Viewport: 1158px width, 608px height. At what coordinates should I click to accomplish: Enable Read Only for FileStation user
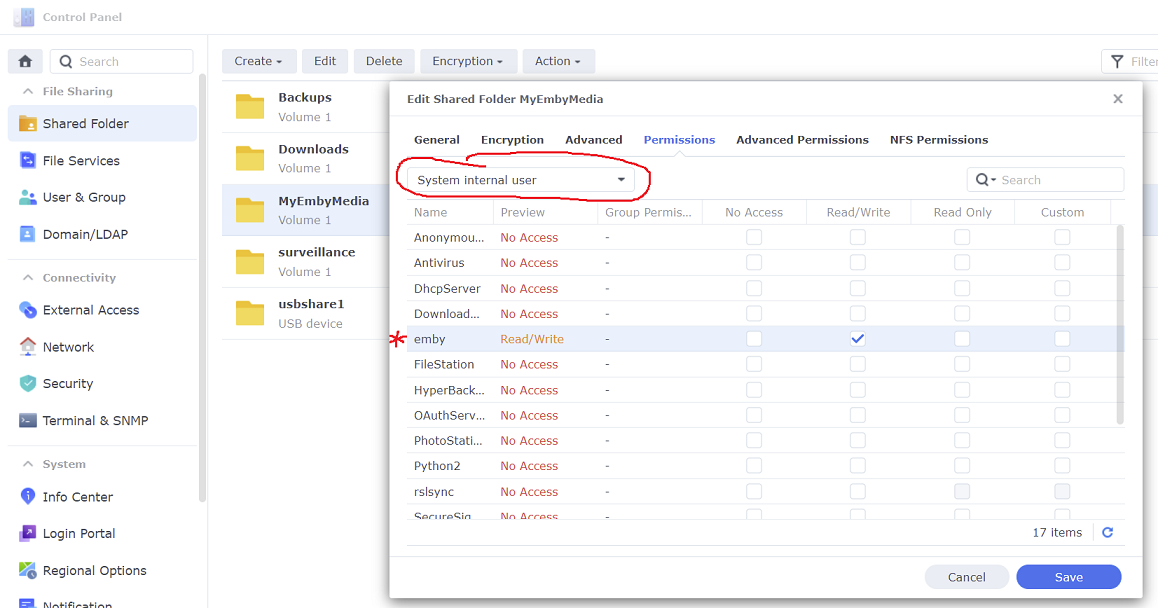point(962,365)
